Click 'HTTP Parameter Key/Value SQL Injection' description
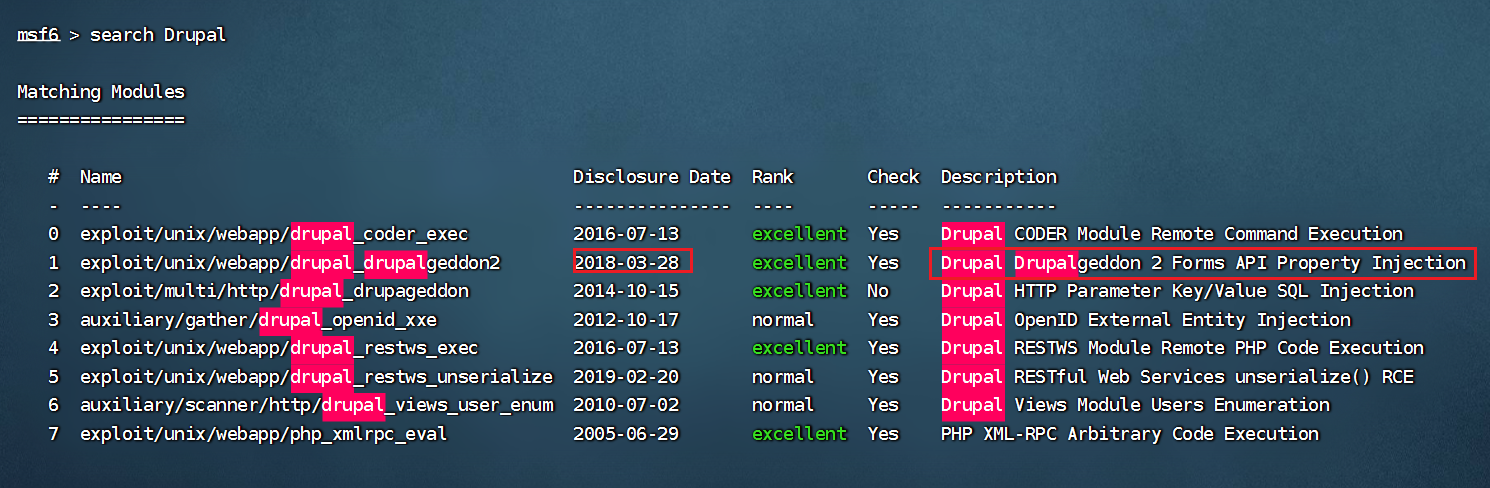The height and width of the screenshot is (488, 1490). tap(1214, 291)
